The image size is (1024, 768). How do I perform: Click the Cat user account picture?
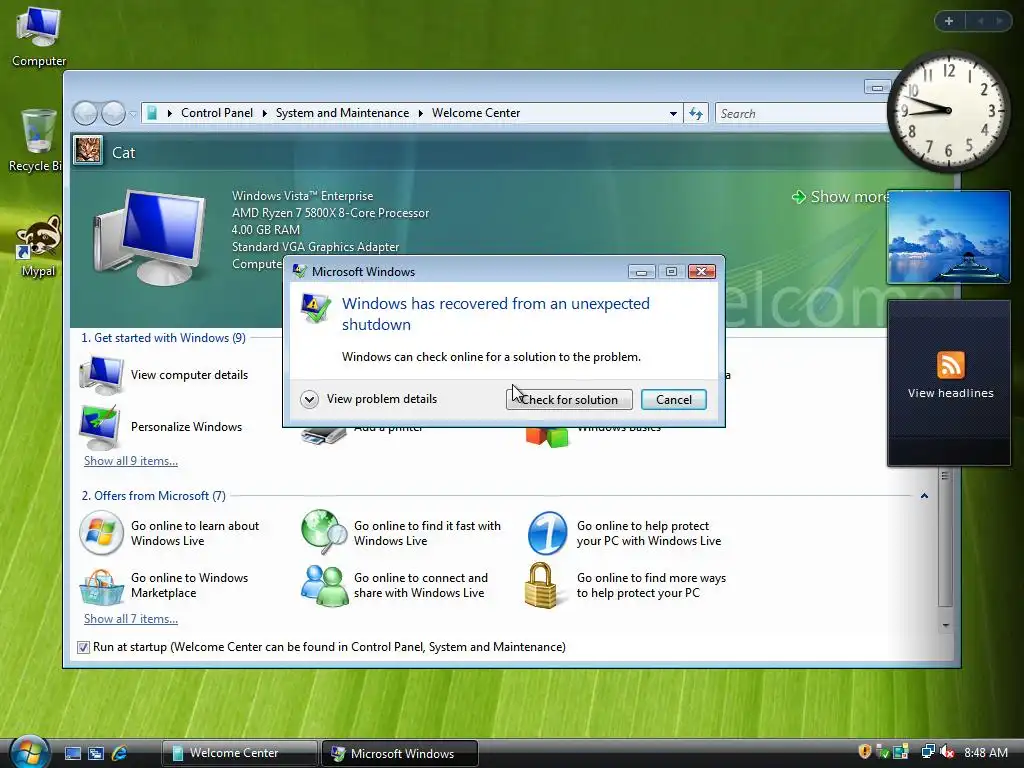88,151
